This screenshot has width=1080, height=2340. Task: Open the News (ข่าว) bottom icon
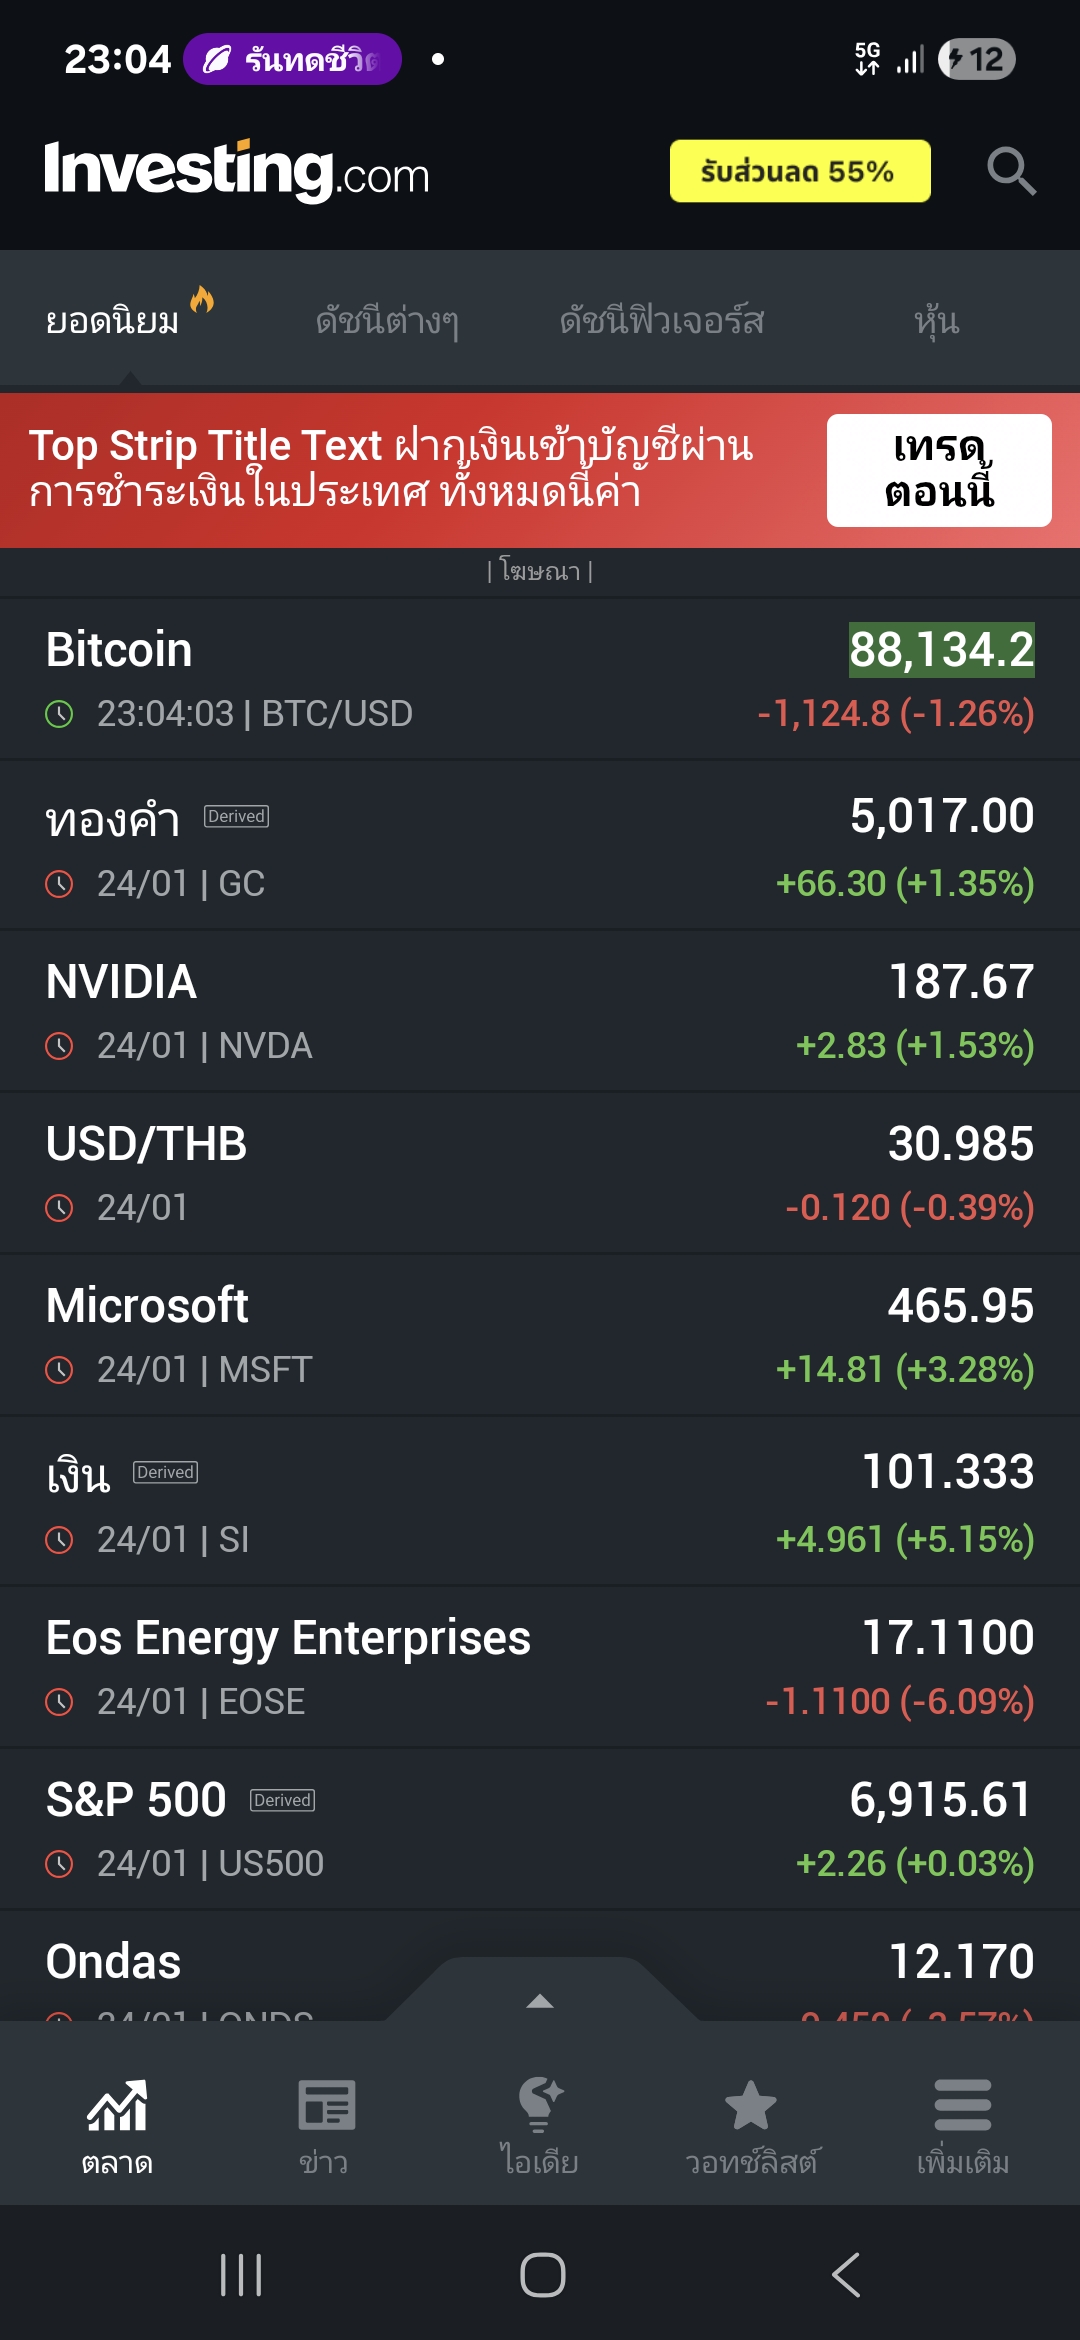(x=325, y=2124)
